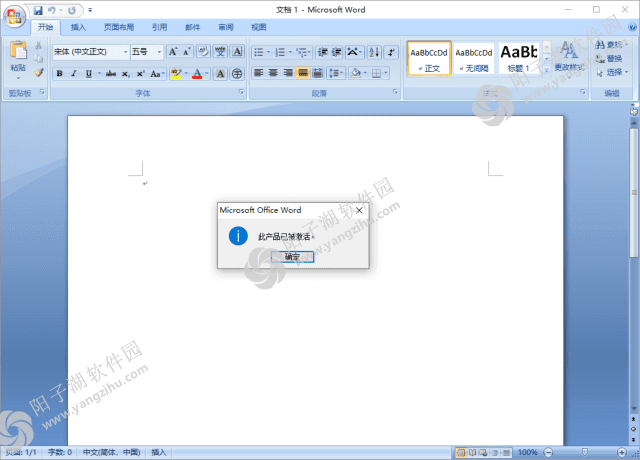Click the Clear Formatting eraser icon
The image size is (640, 460).
click(203, 52)
